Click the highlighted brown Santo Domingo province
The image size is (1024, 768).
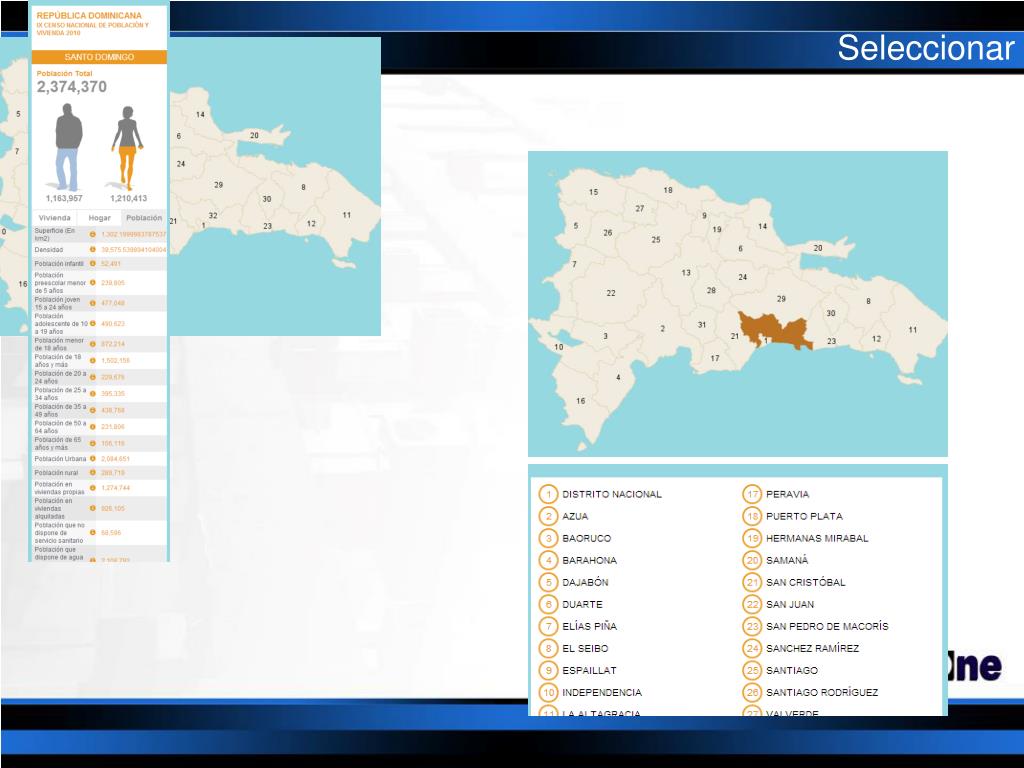pyautogui.click(x=774, y=329)
